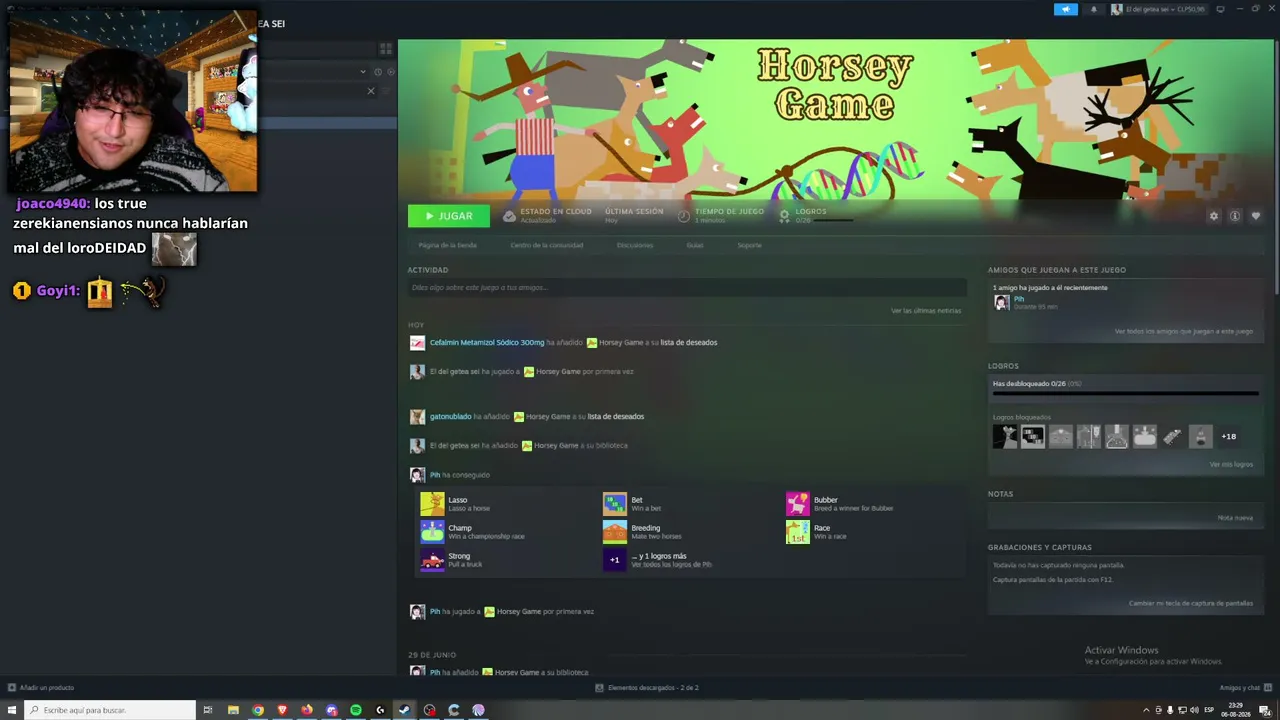Open first locked achievement icon

coord(1005,436)
